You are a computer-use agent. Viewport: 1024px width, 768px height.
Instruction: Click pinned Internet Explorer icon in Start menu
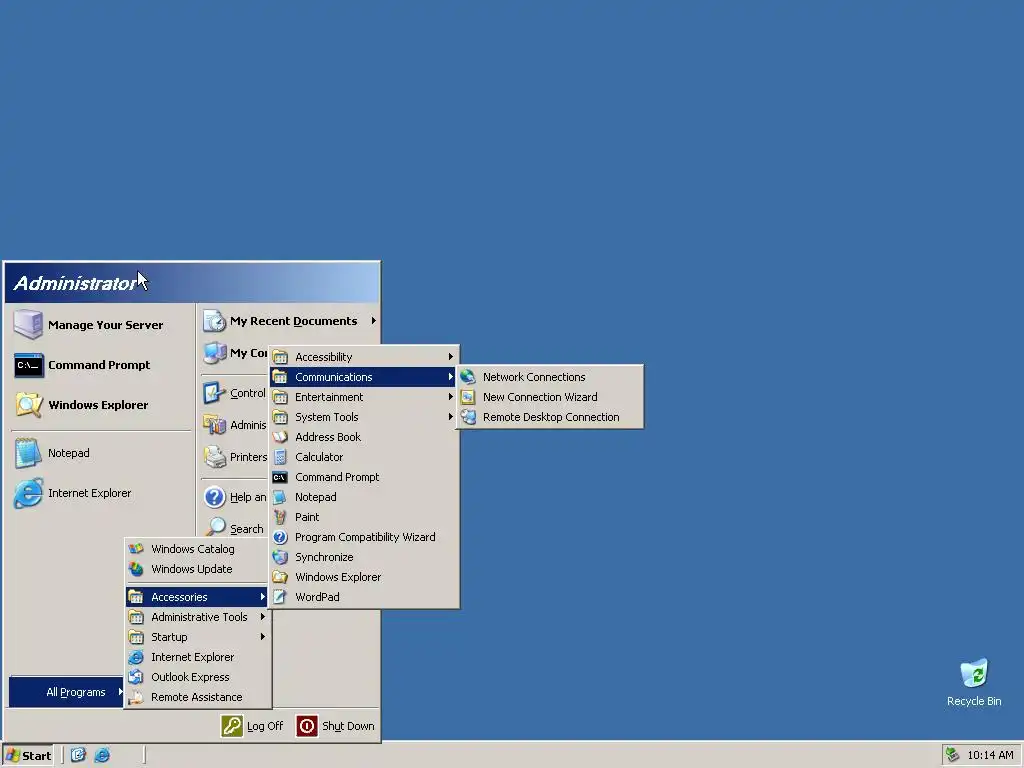point(28,493)
